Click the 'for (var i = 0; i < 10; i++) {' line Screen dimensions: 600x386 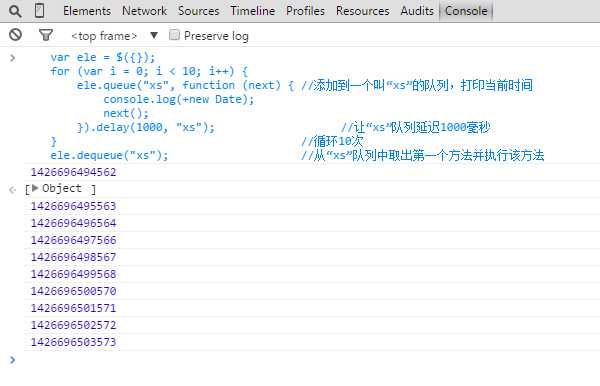[149, 71]
